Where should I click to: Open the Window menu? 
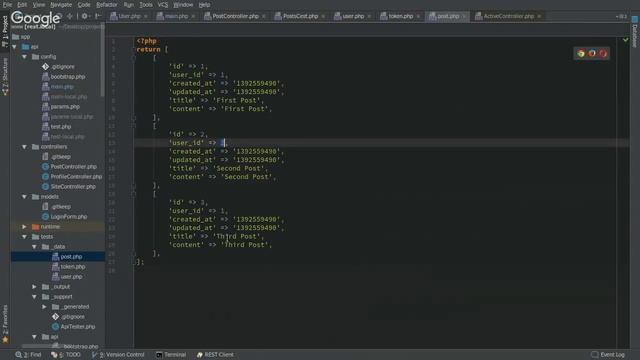[x=183, y=5]
